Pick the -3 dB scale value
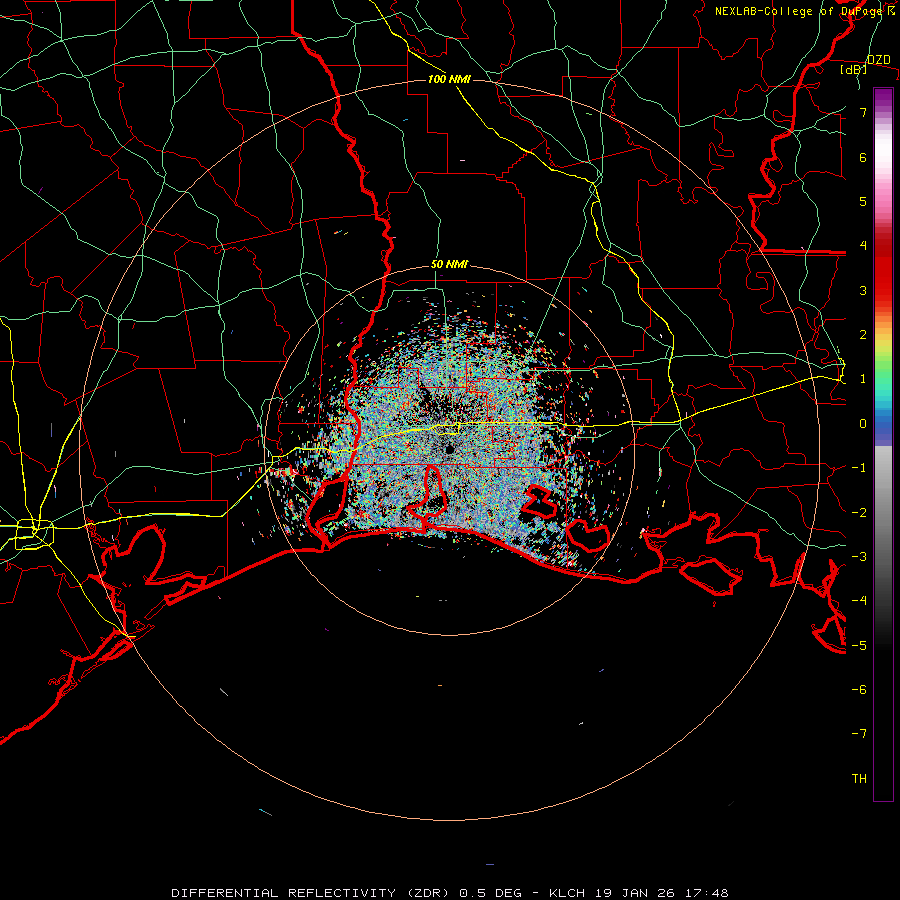The height and width of the screenshot is (900, 900). [859, 557]
